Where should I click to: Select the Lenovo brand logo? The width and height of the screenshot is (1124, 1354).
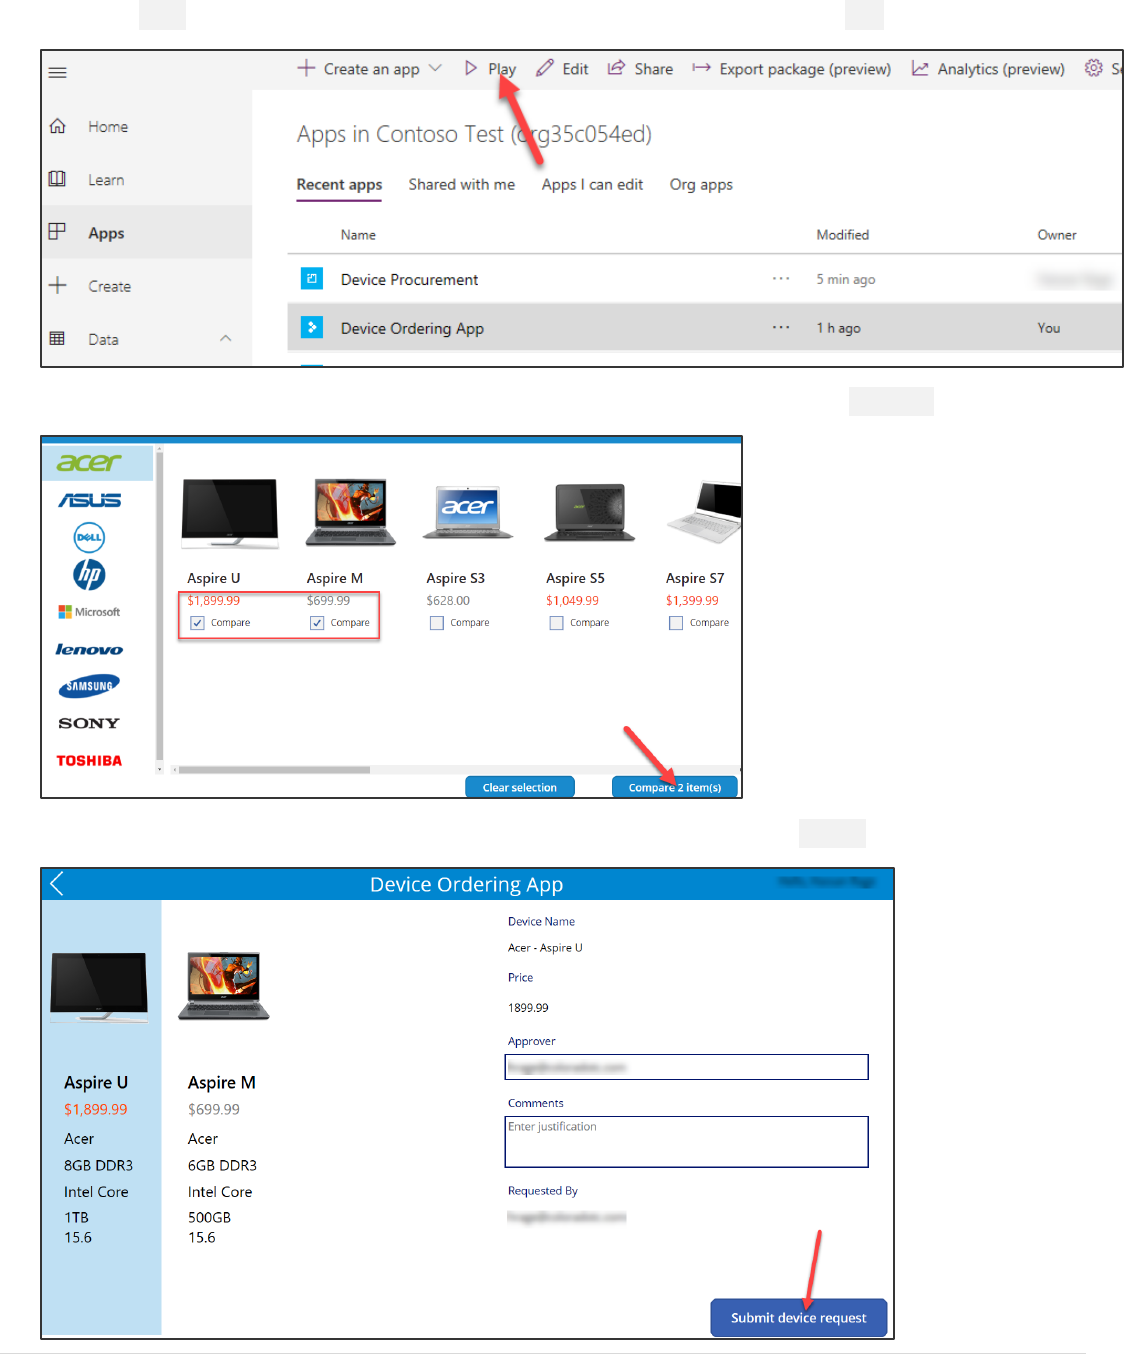point(89,649)
